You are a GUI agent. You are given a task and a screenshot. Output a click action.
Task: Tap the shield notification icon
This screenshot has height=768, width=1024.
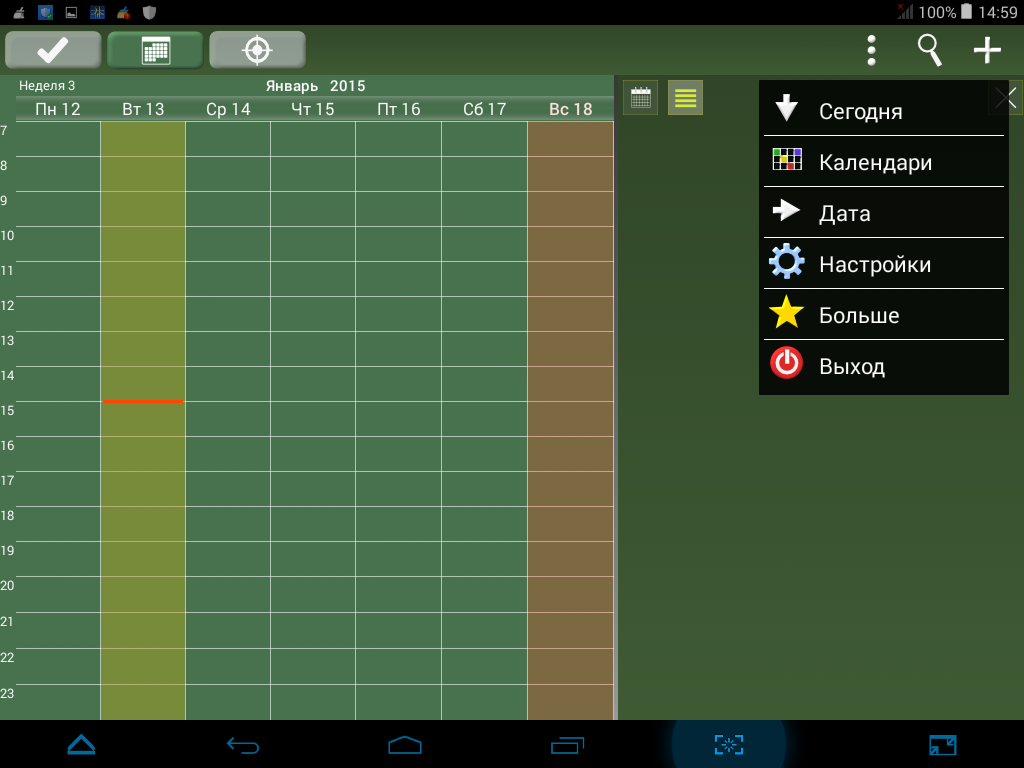point(150,12)
